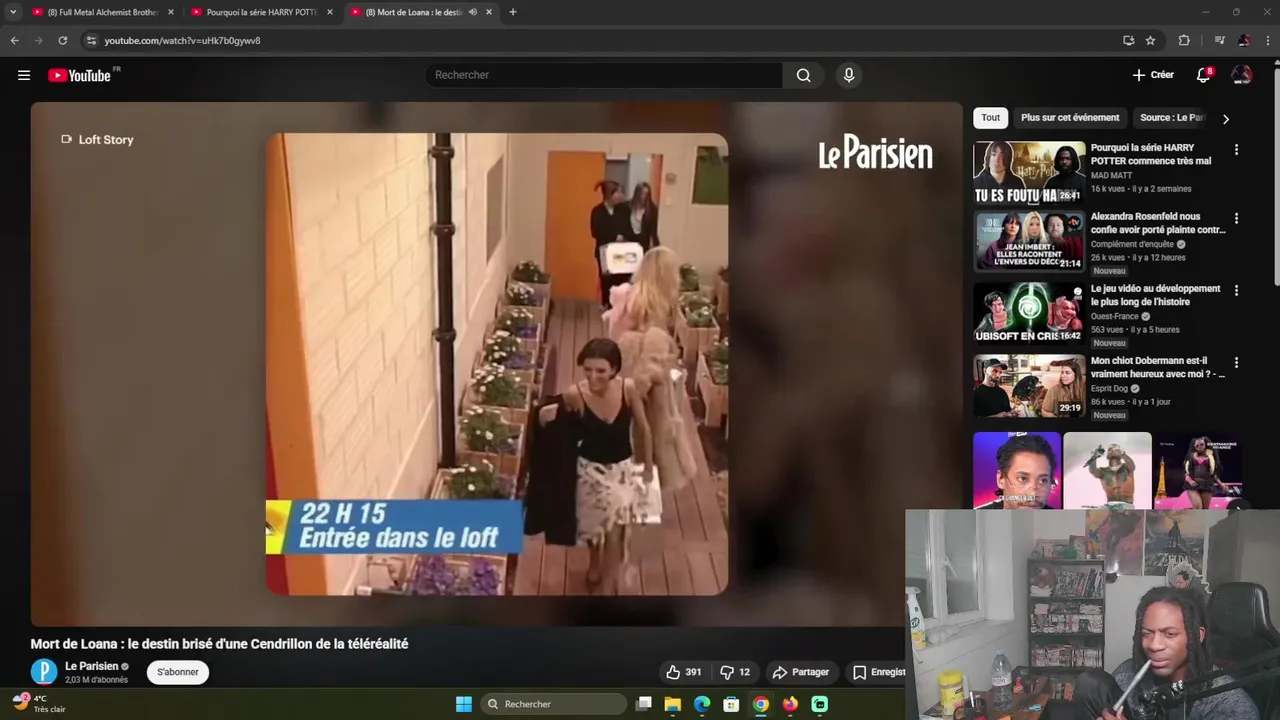This screenshot has width=1280, height=720.
Task: Go forward with the browser forward arrow
Action: 38,40
